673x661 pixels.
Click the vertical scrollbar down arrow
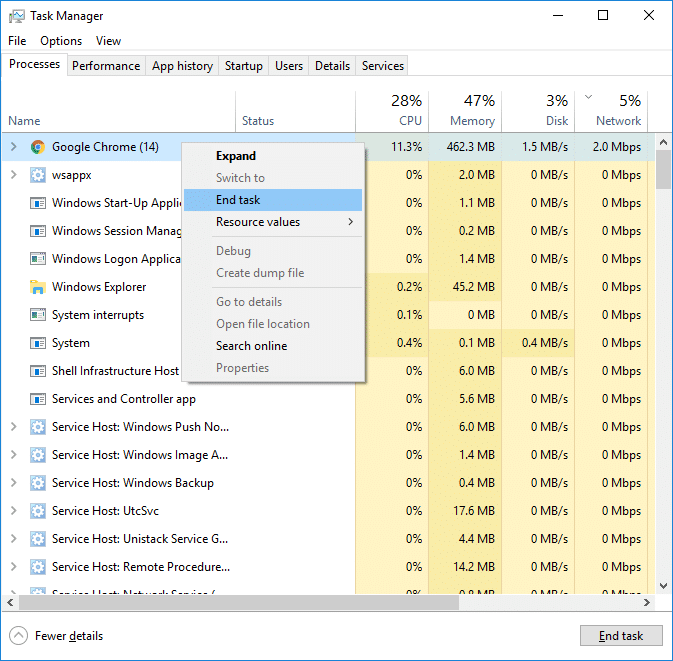(664, 586)
